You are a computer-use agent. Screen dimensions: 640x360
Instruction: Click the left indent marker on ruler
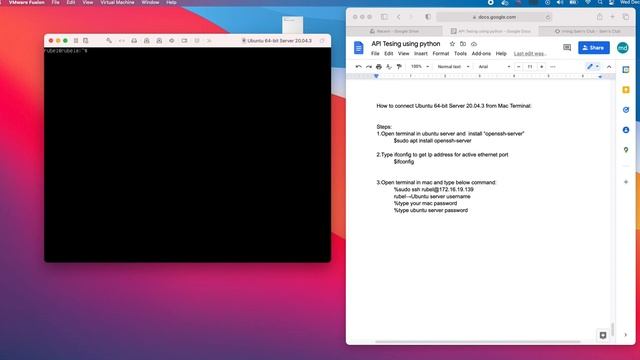click(x=376, y=76)
